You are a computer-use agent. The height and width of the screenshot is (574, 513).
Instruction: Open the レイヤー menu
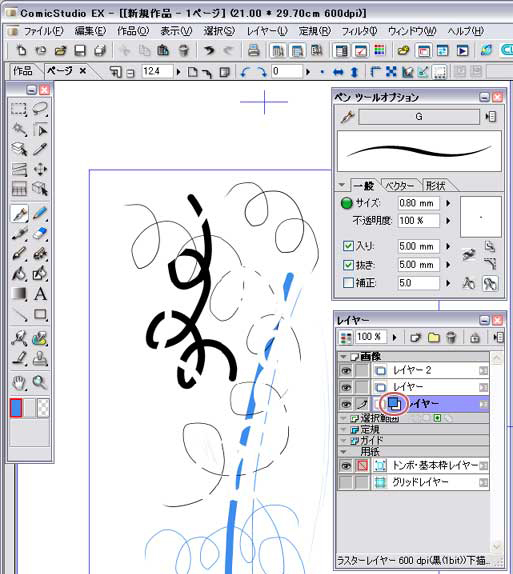(x=267, y=31)
